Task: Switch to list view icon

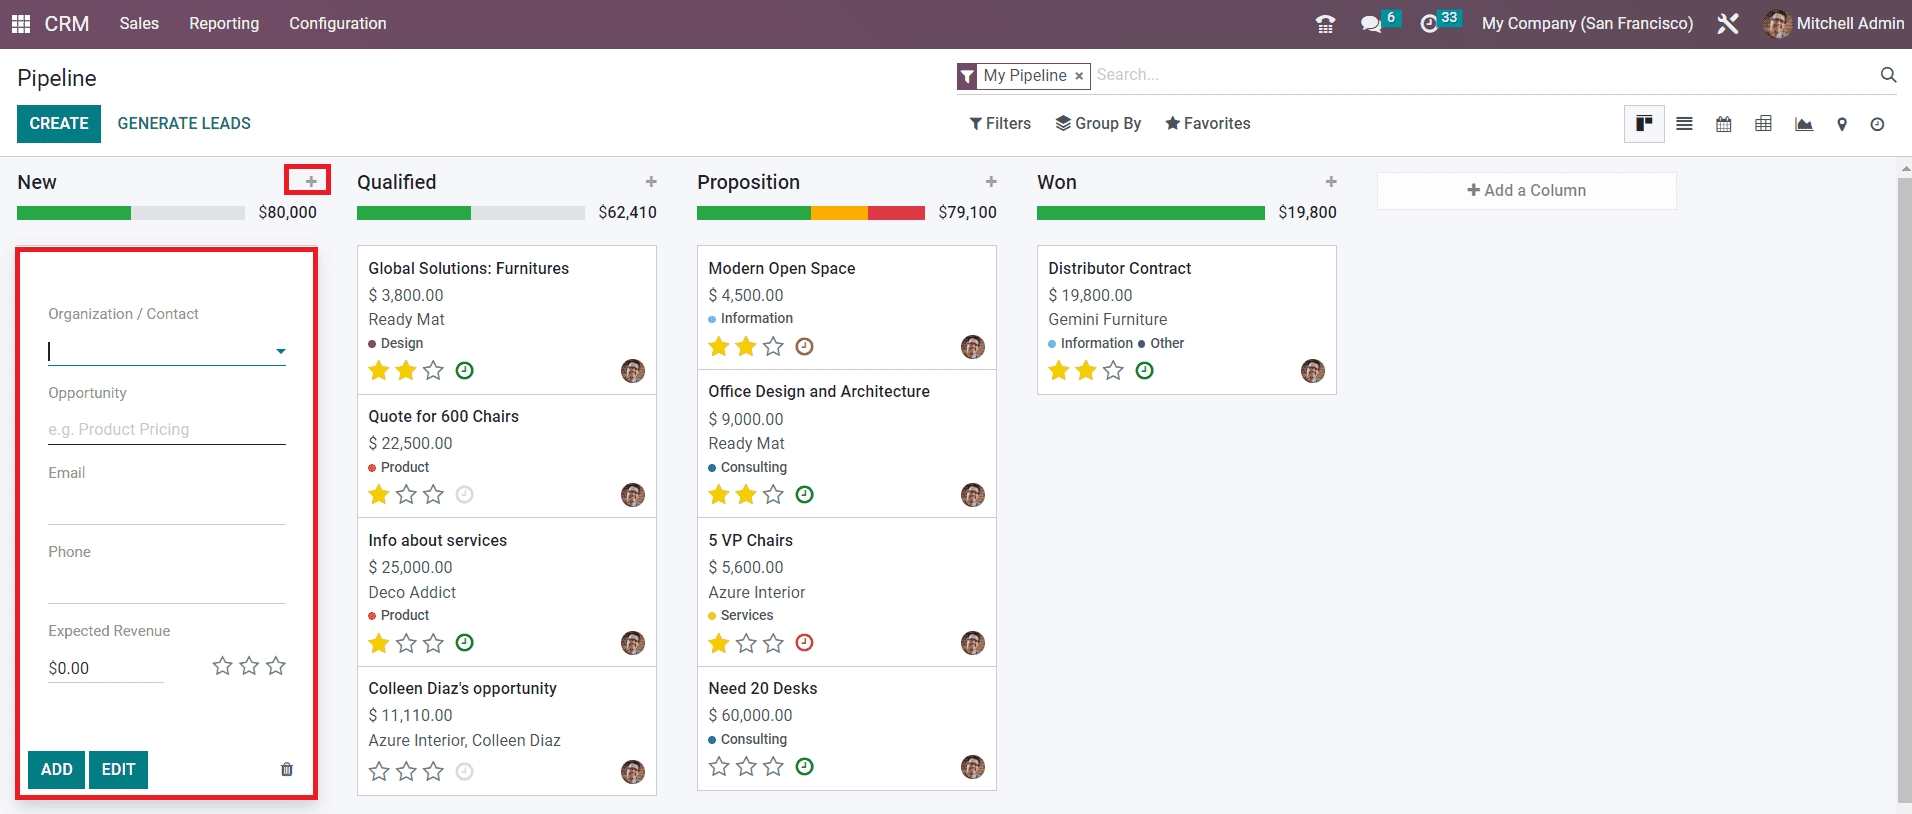Action: coord(1684,124)
